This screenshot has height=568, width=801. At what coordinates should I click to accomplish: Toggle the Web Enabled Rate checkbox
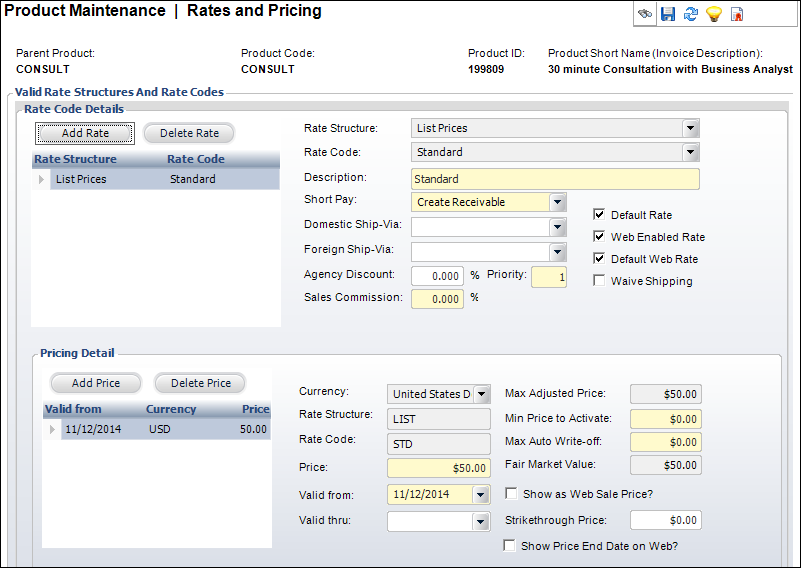point(599,236)
